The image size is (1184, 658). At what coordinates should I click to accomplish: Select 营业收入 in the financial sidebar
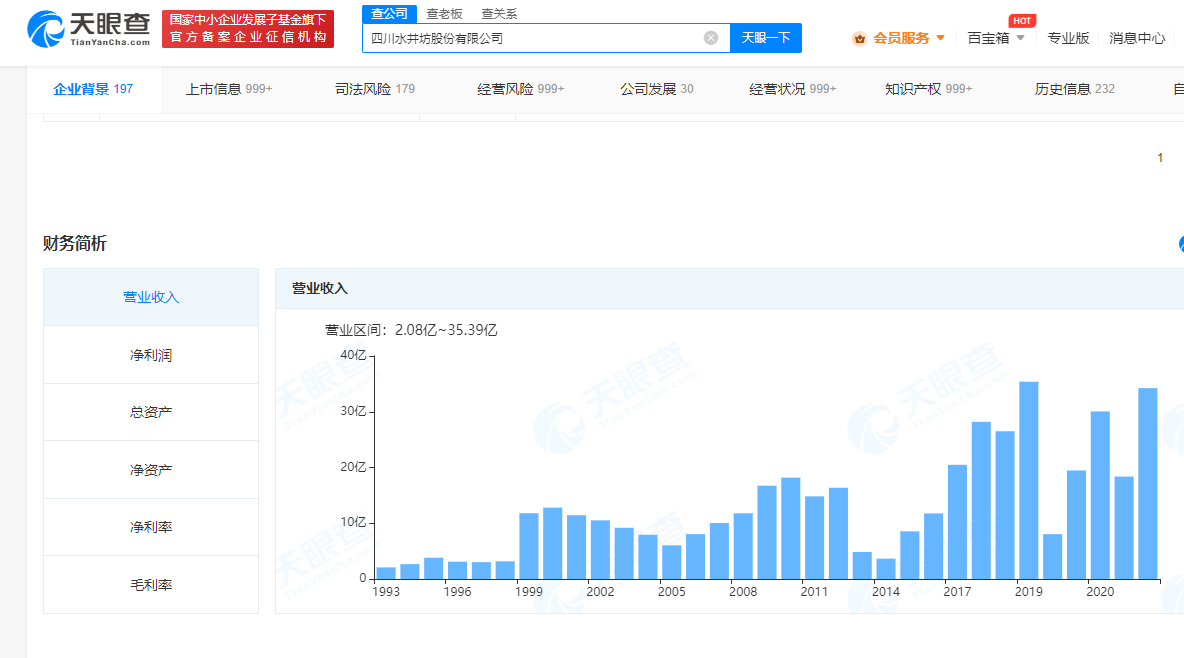(151, 297)
